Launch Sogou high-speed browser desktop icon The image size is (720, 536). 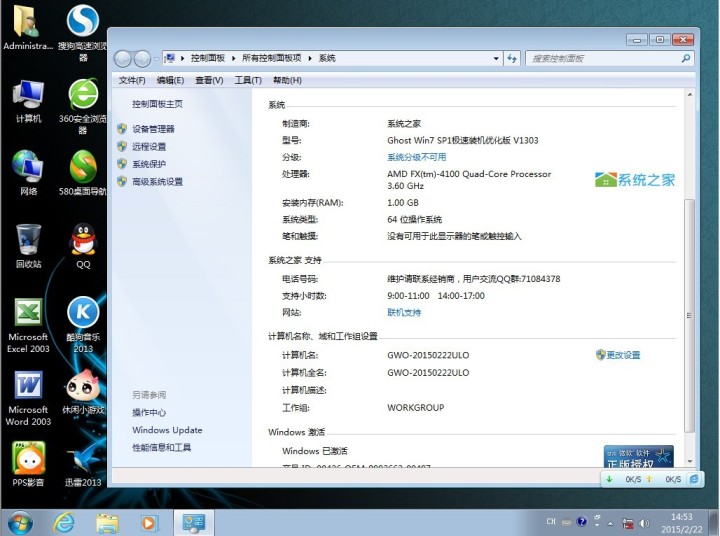pyautogui.click(x=83, y=32)
